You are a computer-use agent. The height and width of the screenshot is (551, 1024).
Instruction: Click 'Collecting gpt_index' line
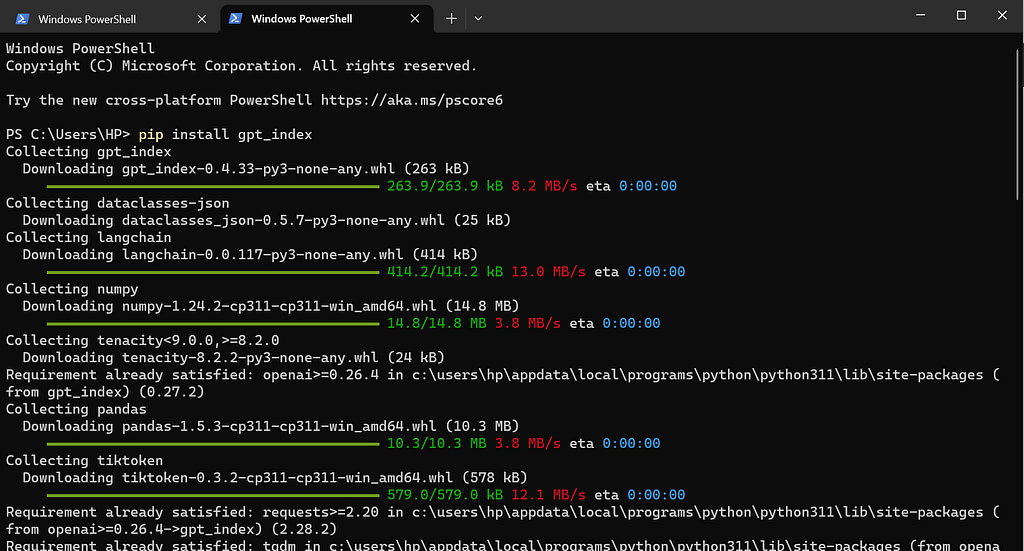89,151
